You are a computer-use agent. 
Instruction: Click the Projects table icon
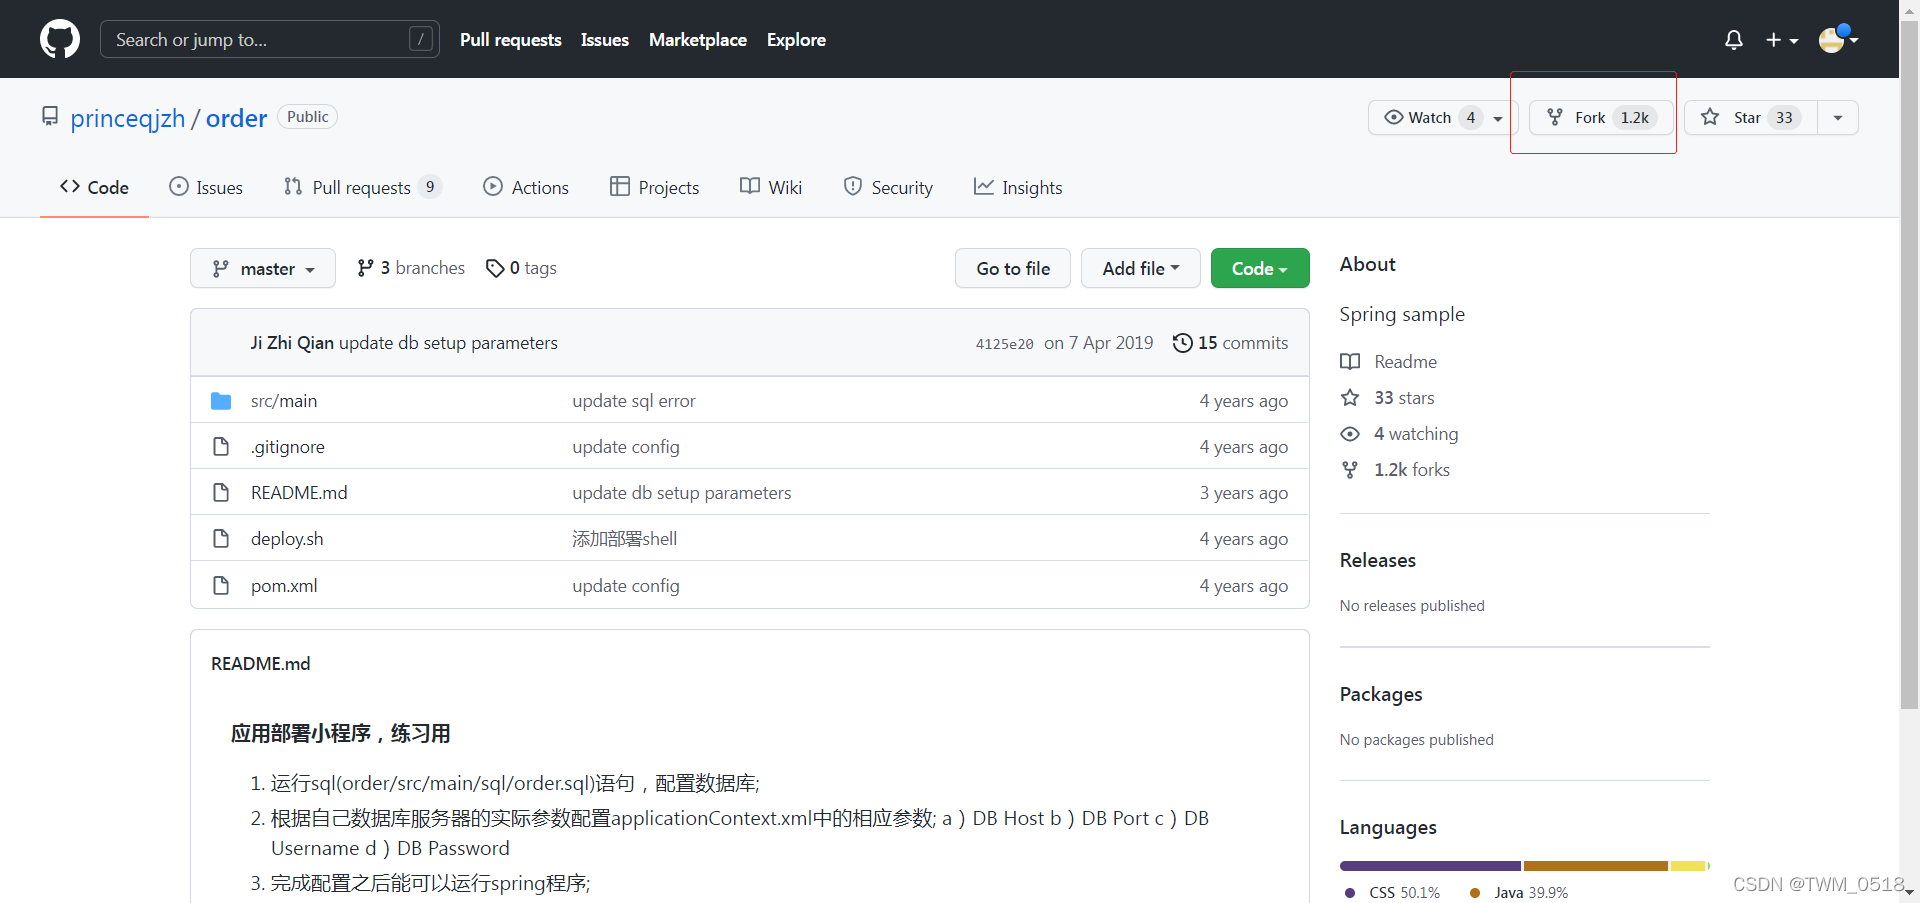pyautogui.click(x=620, y=187)
